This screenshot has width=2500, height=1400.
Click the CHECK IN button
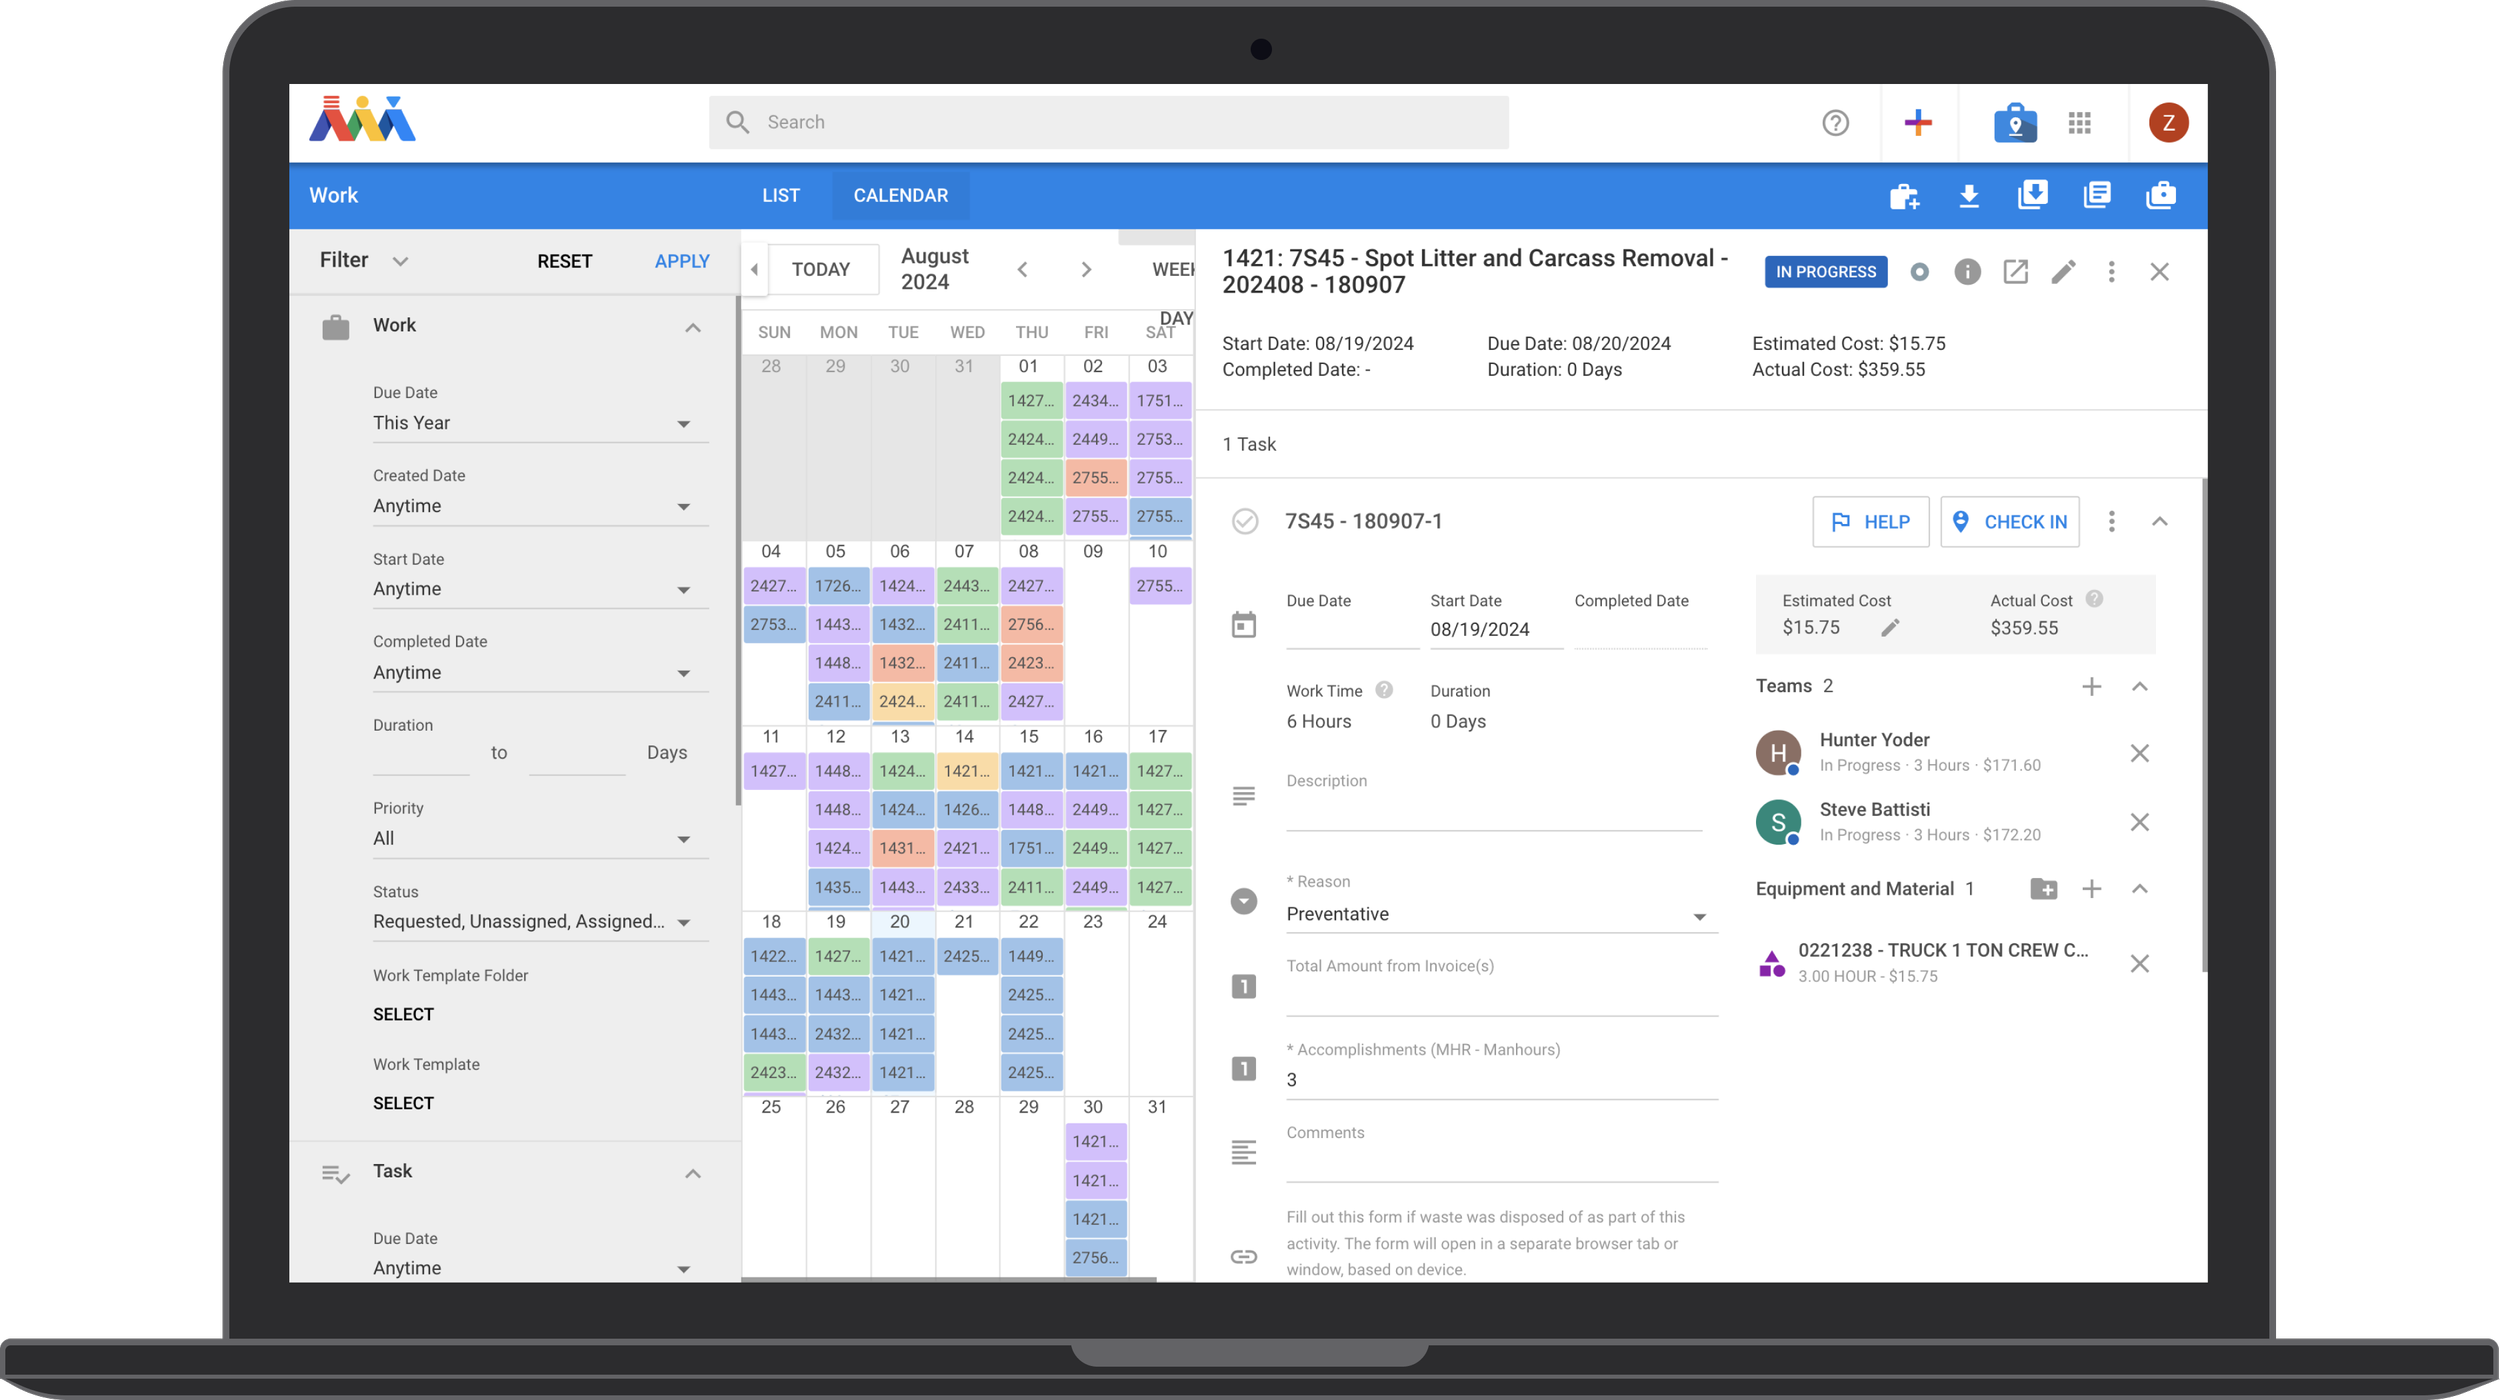click(x=2009, y=522)
